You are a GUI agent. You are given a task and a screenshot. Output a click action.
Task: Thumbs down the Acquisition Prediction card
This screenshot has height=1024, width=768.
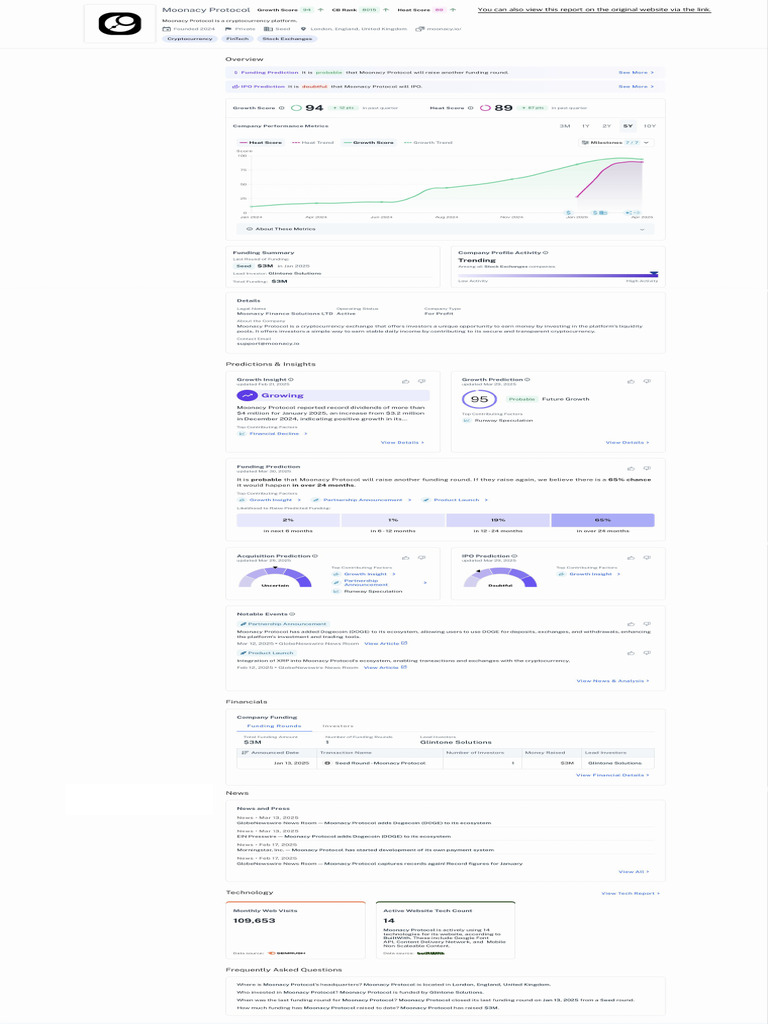click(422, 558)
